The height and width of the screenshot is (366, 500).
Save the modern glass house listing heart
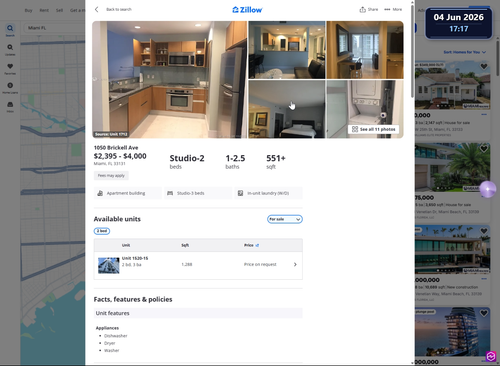(484, 231)
